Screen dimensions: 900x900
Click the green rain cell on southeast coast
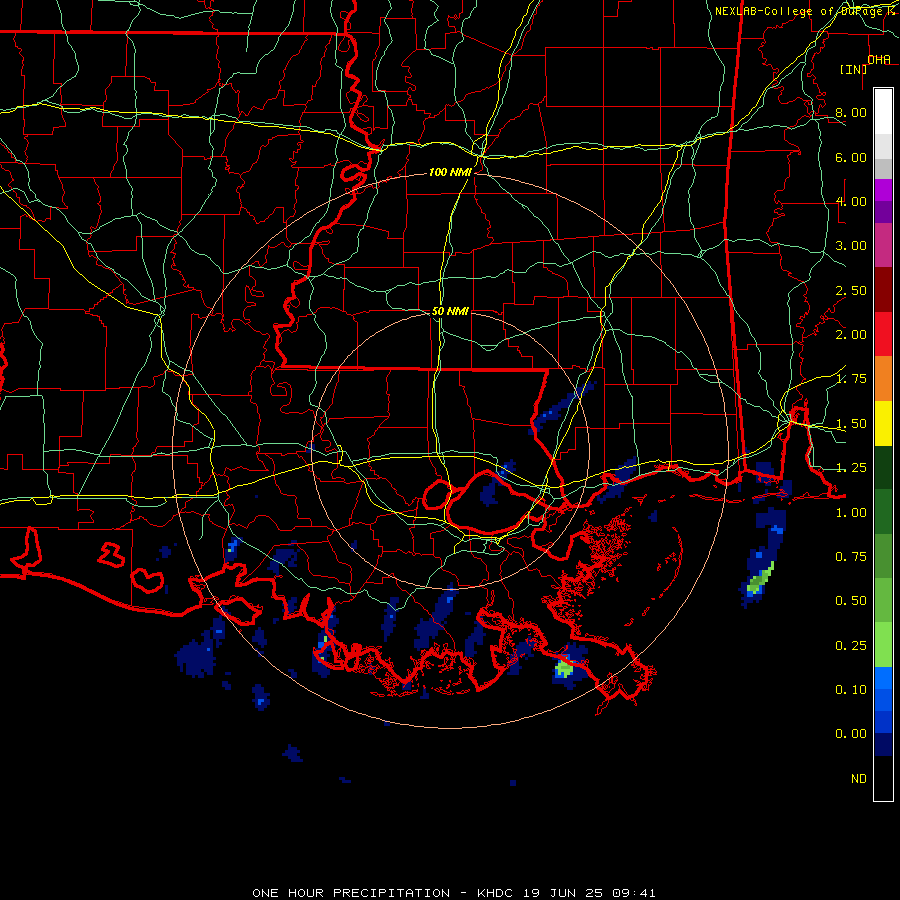(x=564, y=668)
